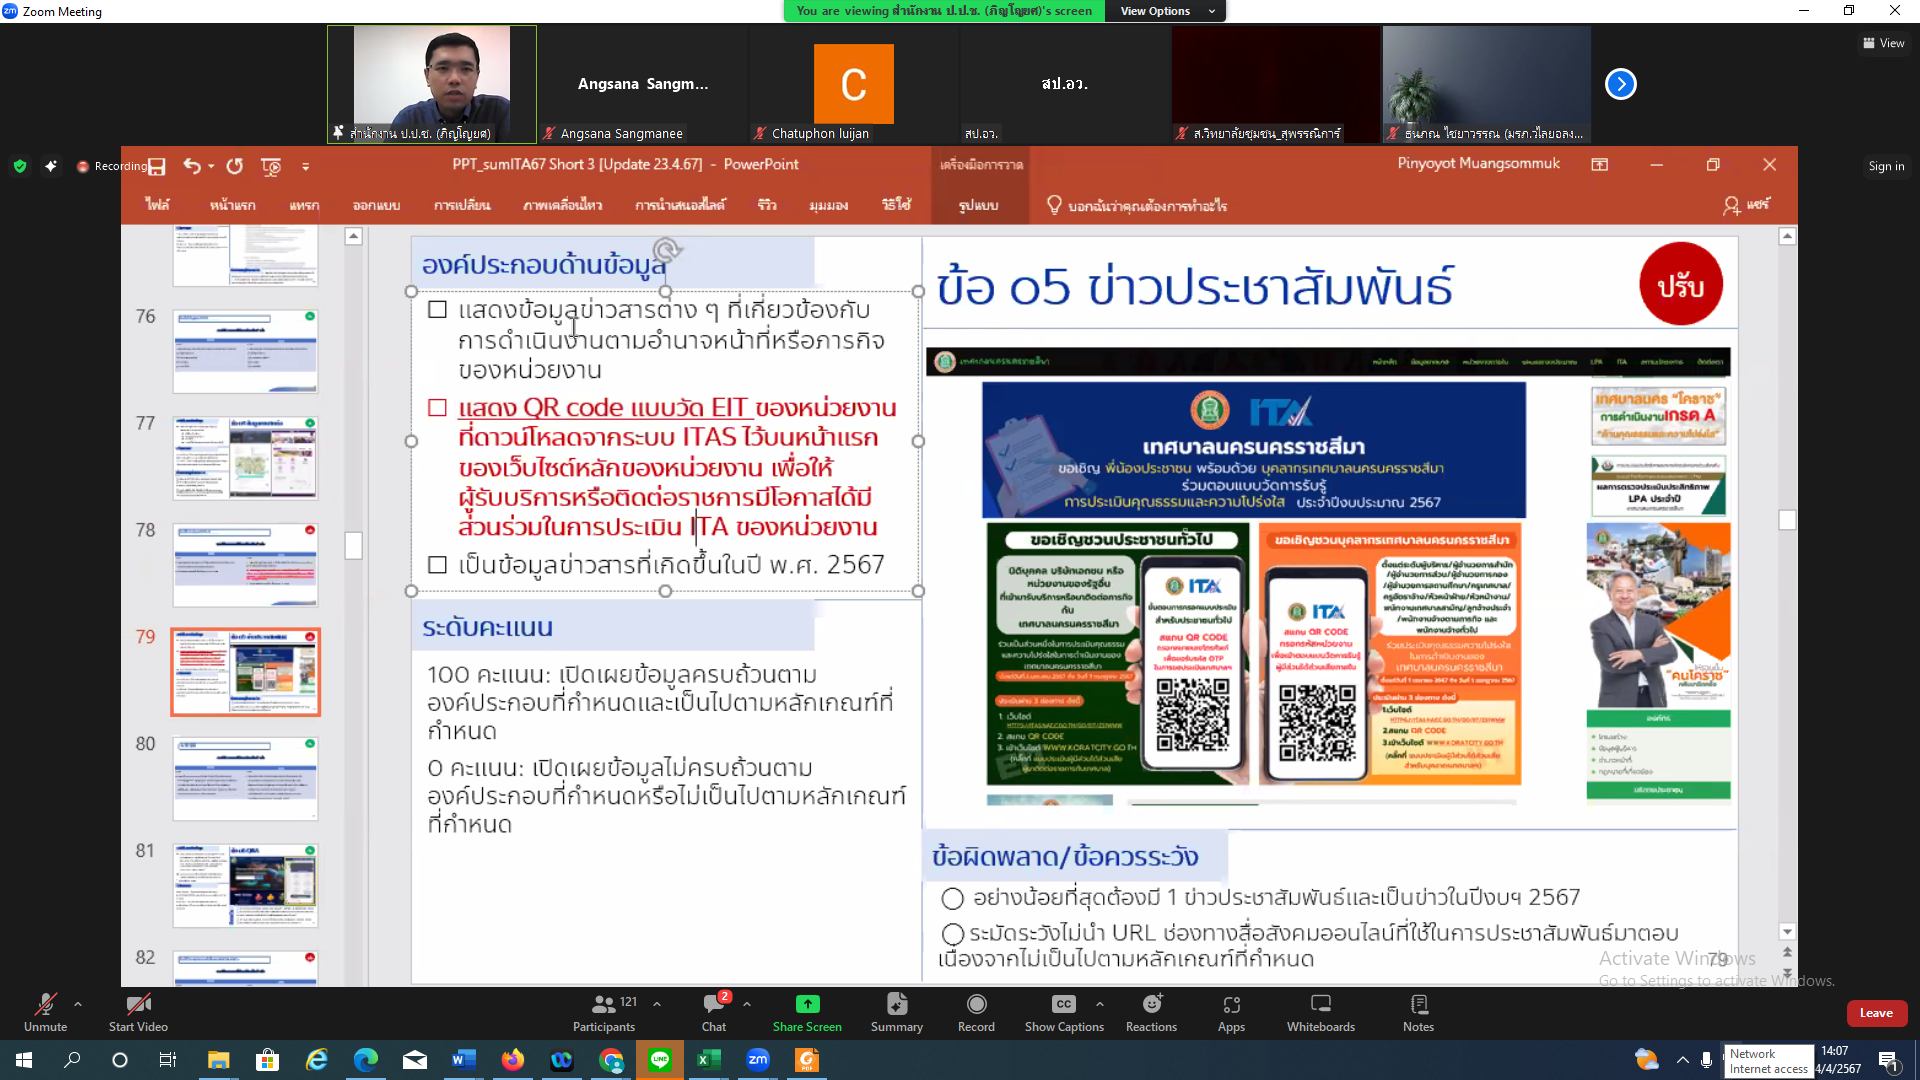The height and width of the screenshot is (1080, 1920).
Task: Show Captions in Zoom
Action: tap(1064, 1012)
